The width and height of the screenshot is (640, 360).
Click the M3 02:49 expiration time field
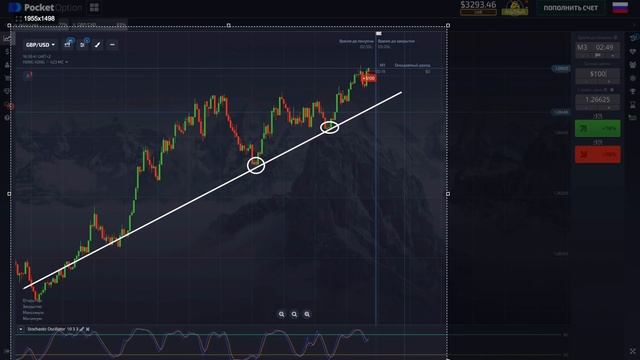tap(598, 50)
